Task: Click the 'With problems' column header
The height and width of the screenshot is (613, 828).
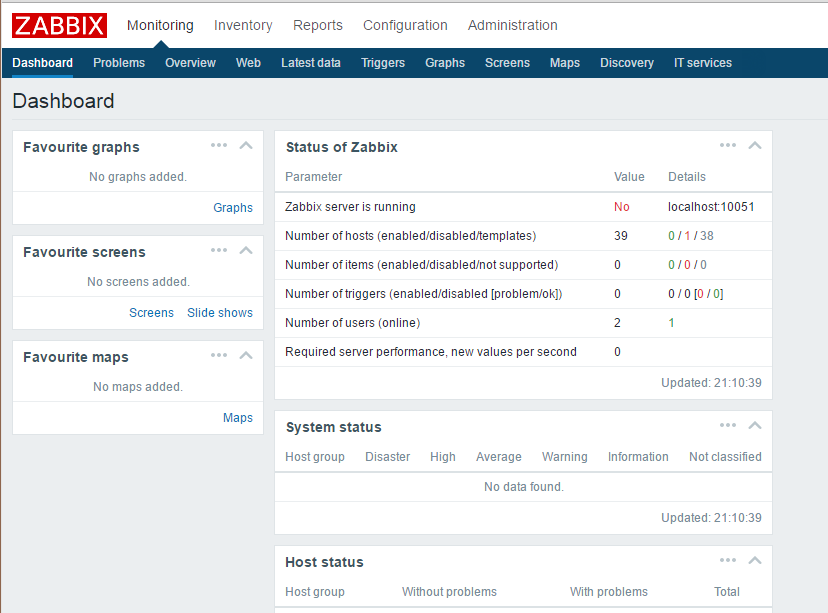Action: coord(608,592)
